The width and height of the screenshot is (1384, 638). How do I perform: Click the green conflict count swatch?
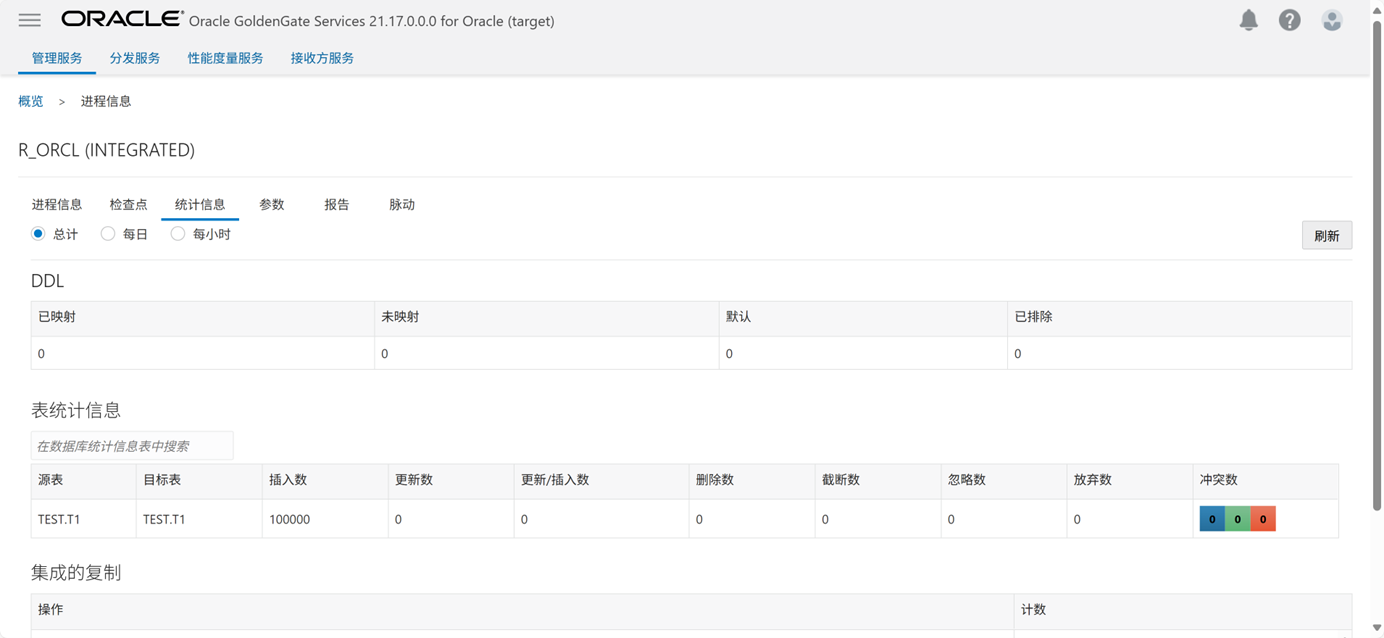point(1238,519)
